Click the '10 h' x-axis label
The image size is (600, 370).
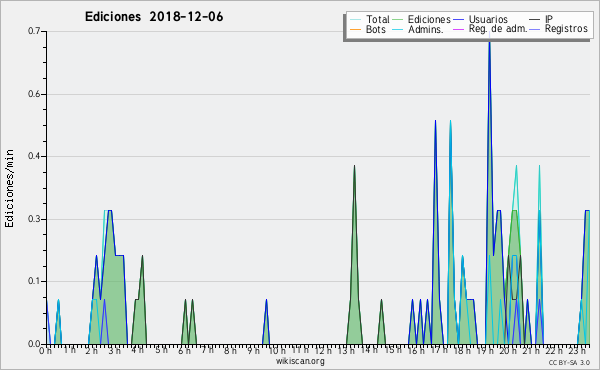pyautogui.click(x=276, y=350)
